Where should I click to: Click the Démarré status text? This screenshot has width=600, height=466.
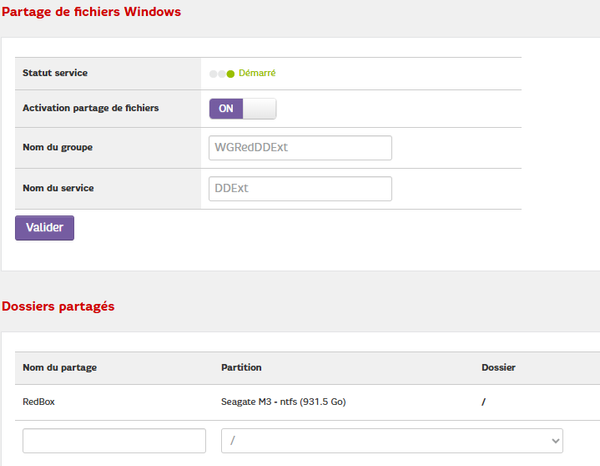click(257, 73)
